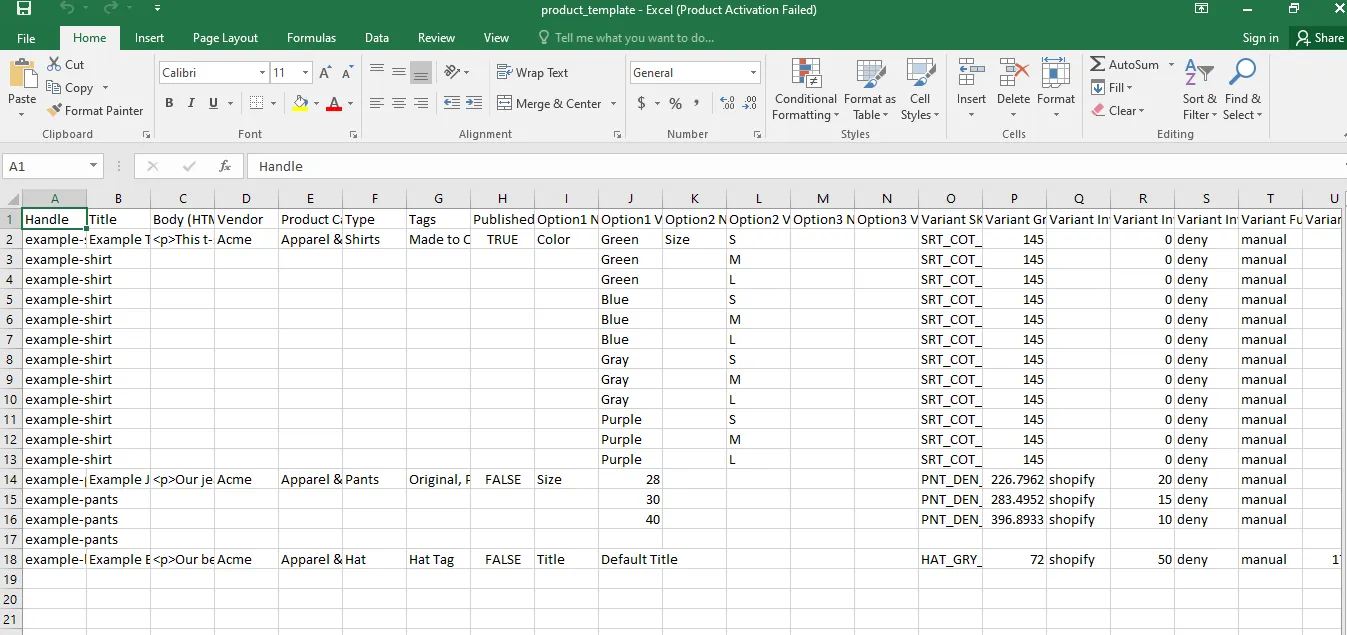The image size is (1347, 635).
Task: Click Merge & Center button
Action: 550,103
